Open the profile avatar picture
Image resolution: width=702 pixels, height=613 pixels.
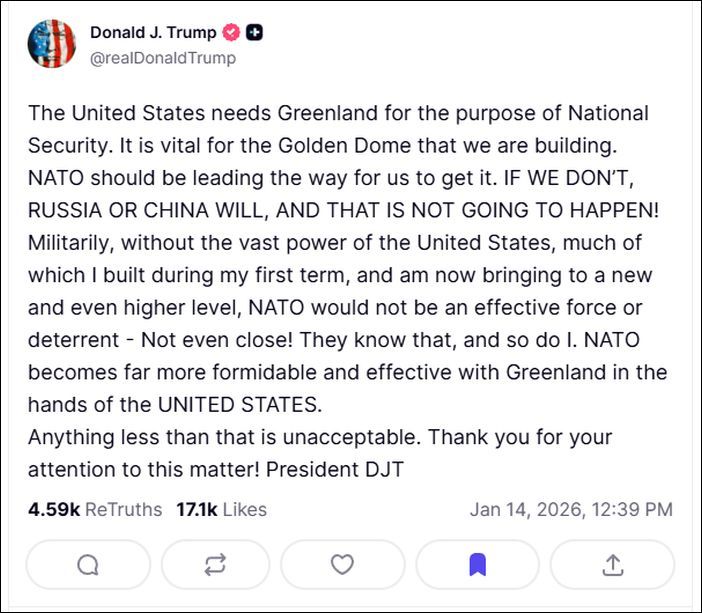click(52, 43)
